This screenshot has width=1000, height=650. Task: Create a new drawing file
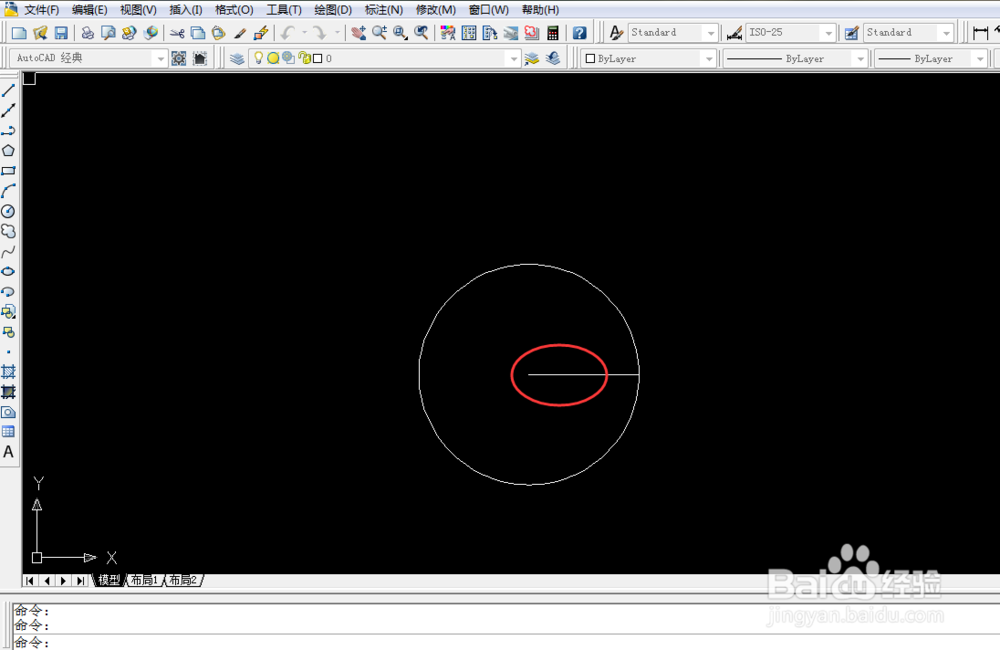point(19,33)
